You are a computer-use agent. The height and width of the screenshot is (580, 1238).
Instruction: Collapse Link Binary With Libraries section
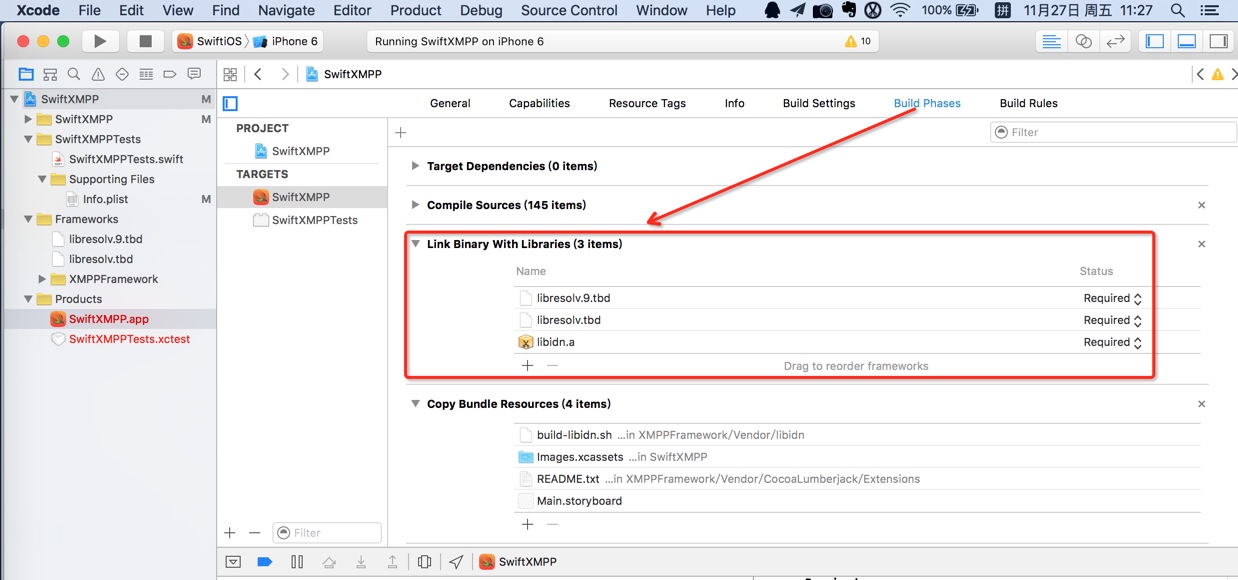[415, 244]
